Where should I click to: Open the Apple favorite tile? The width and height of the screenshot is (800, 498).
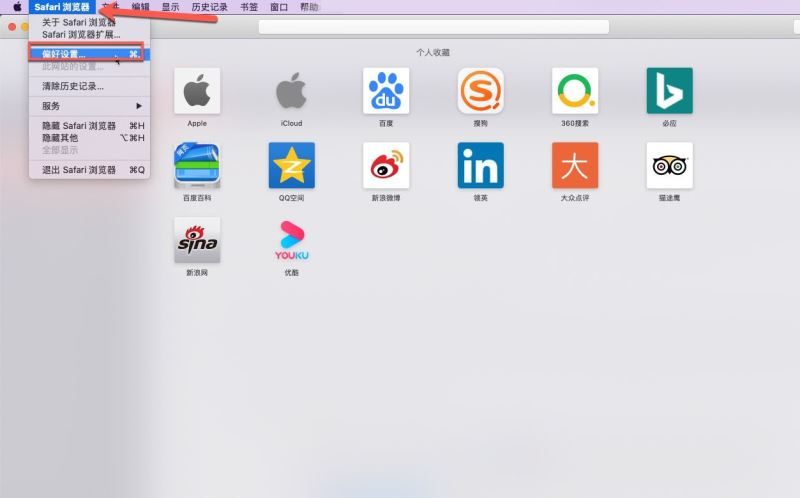click(x=197, y=91)
